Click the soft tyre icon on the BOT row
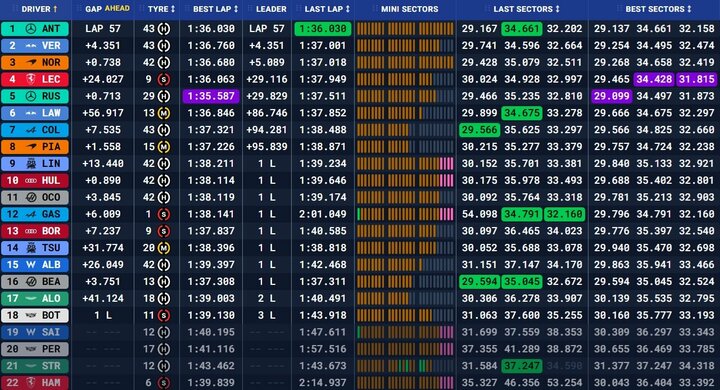 tap(163, 316)
